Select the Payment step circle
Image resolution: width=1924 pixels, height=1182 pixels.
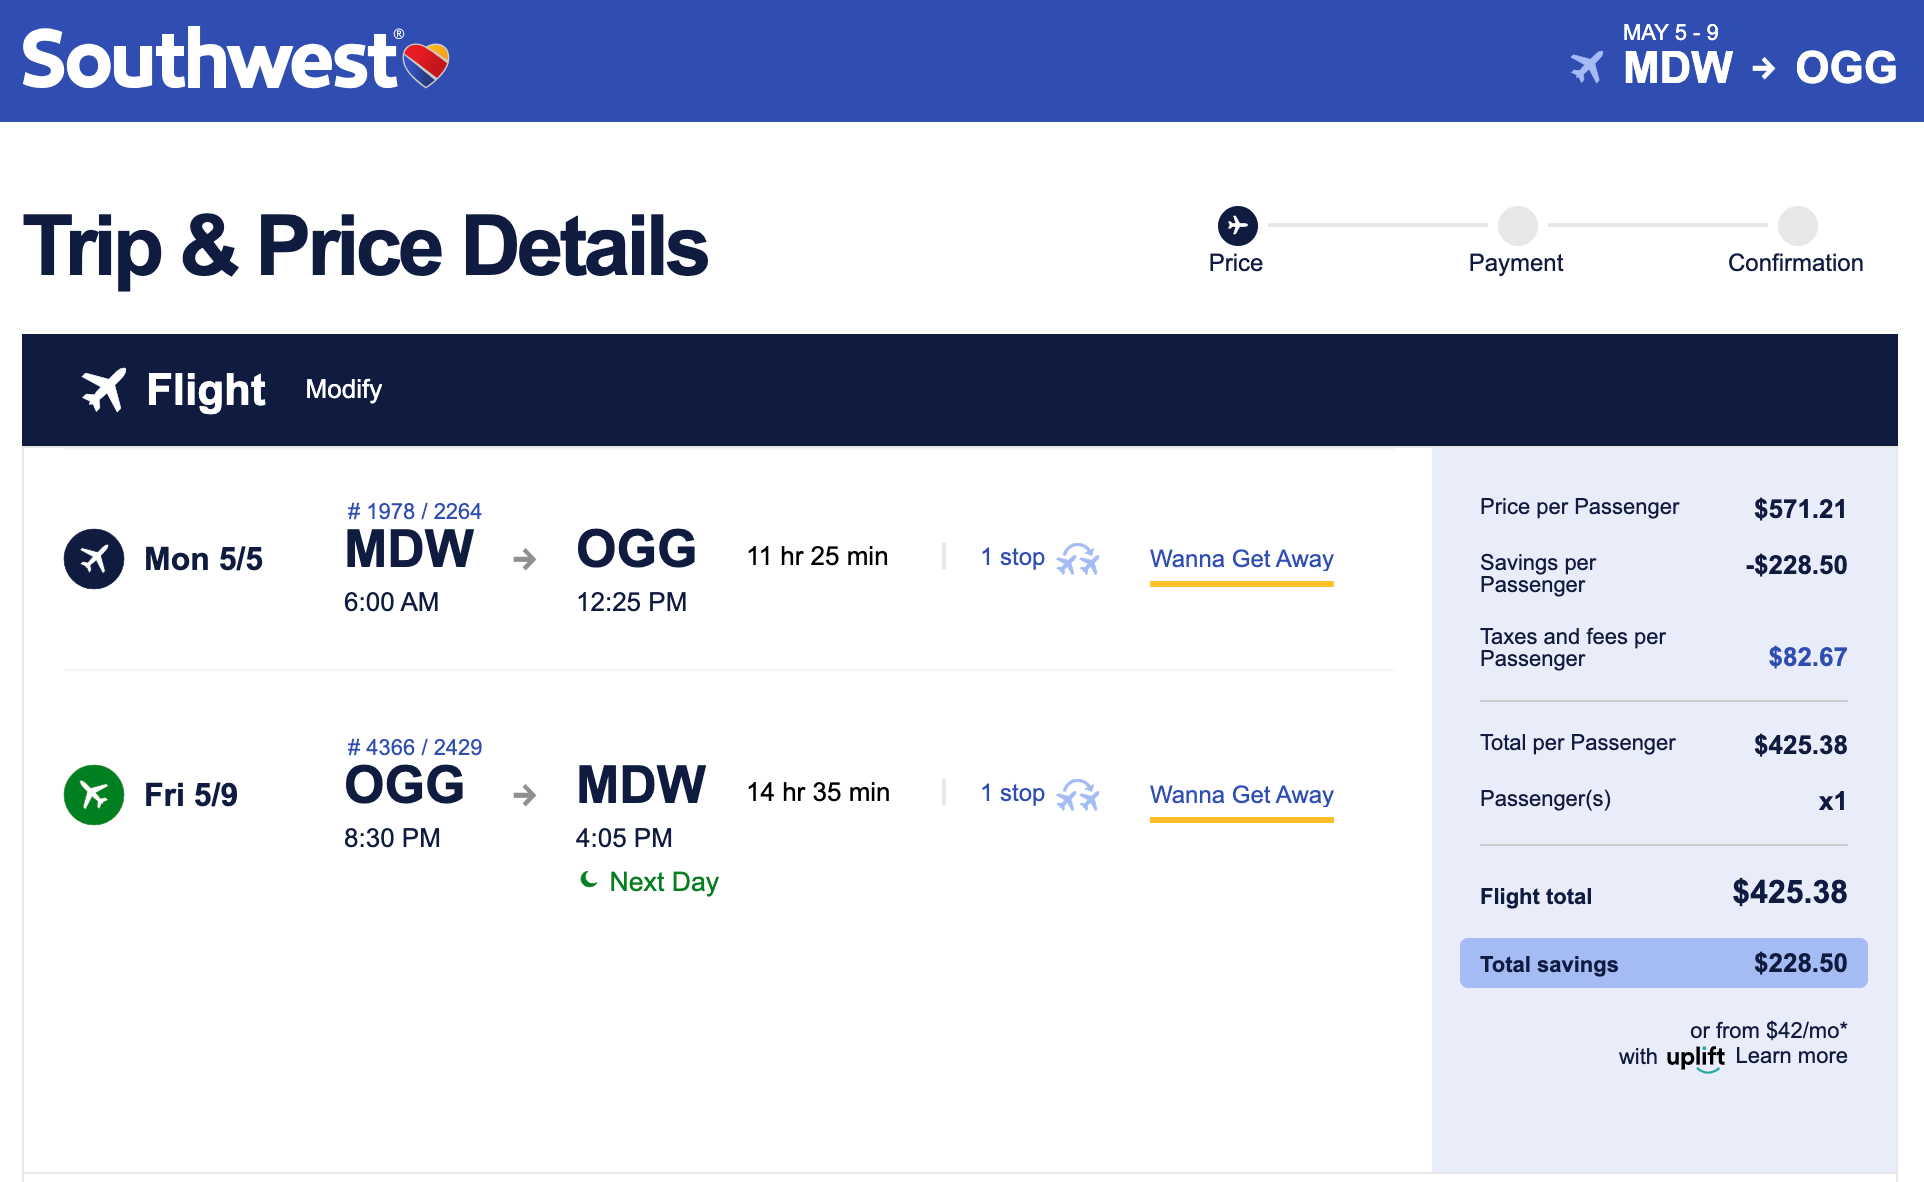tap(1517, 226)
